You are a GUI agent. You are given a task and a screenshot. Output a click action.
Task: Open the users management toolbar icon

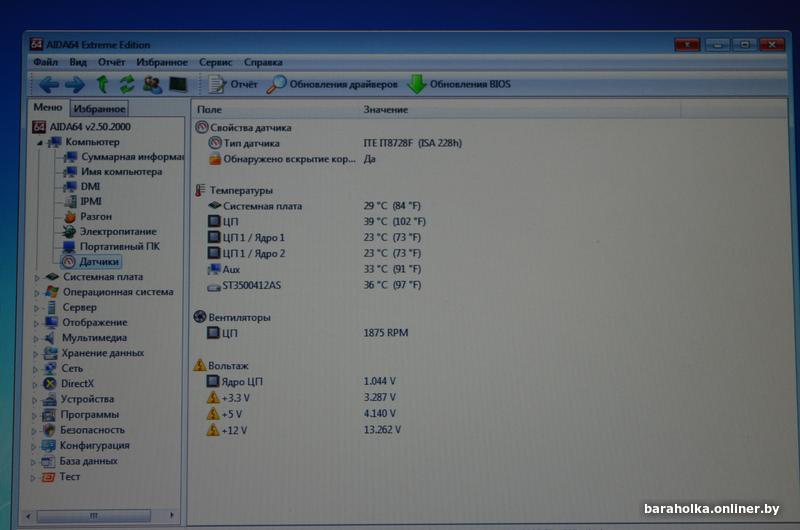click(152, 84)
